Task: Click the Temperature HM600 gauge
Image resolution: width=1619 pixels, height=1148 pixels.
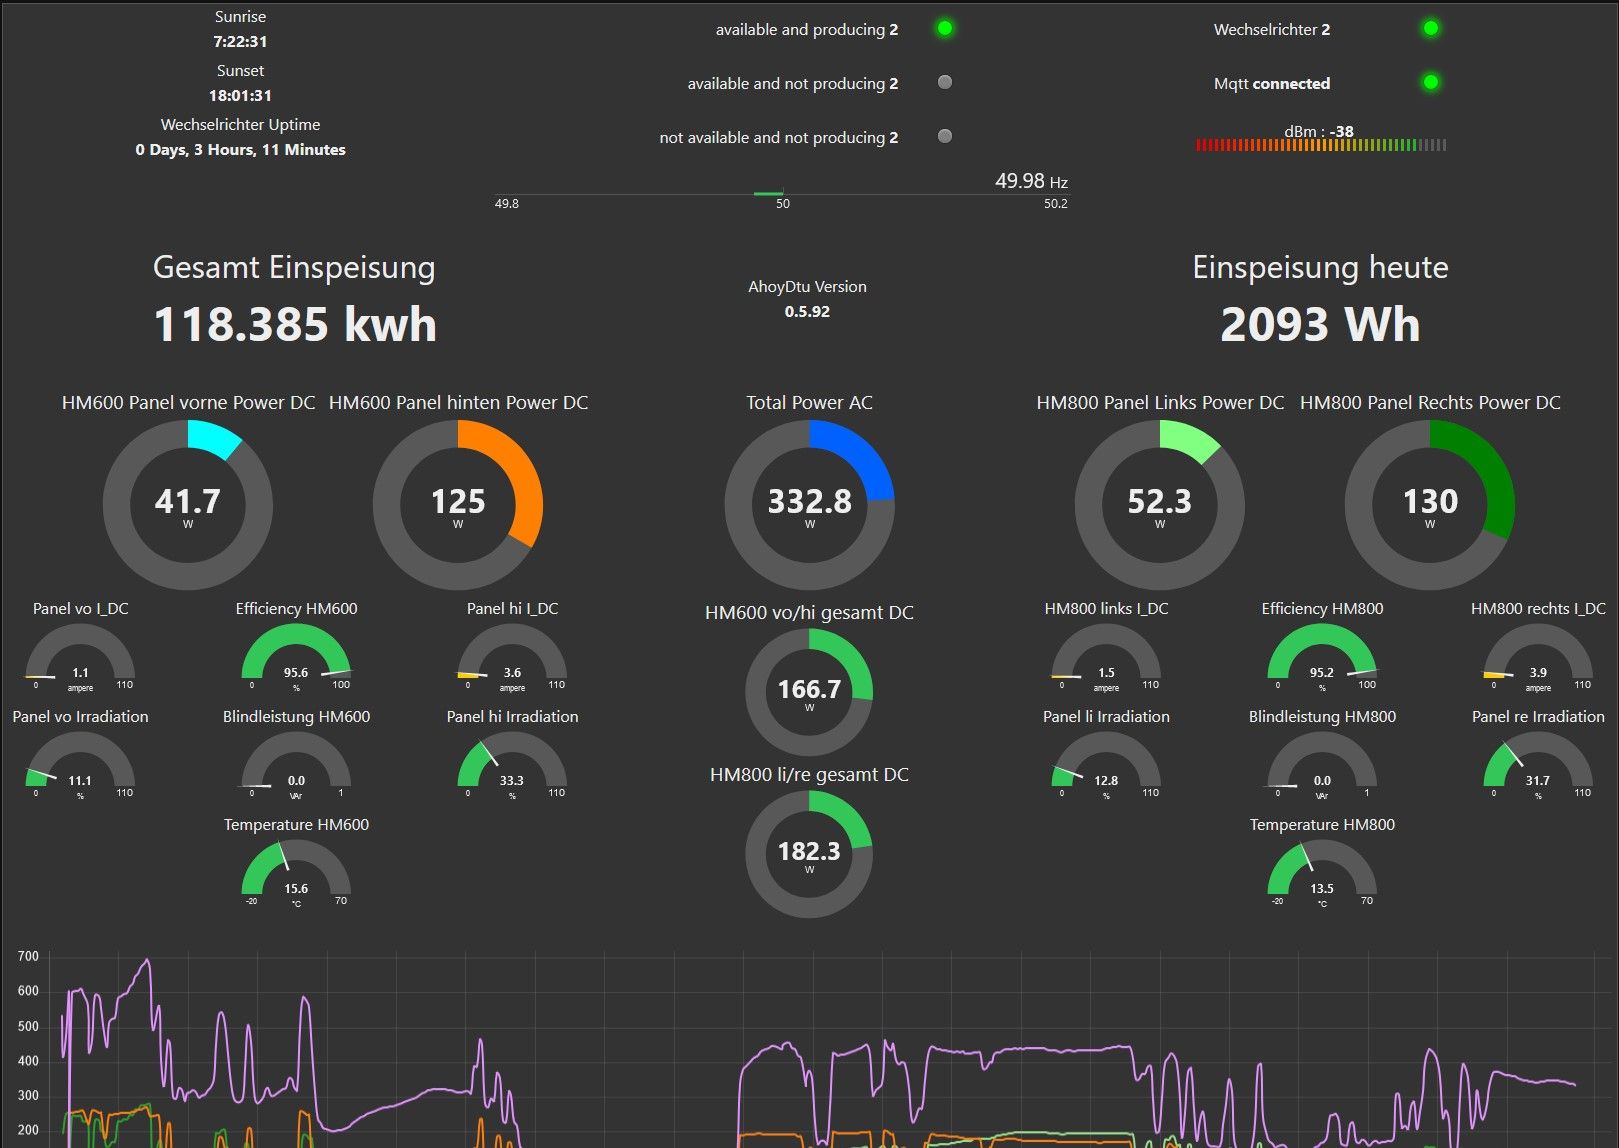Action: tap(296, 874)
